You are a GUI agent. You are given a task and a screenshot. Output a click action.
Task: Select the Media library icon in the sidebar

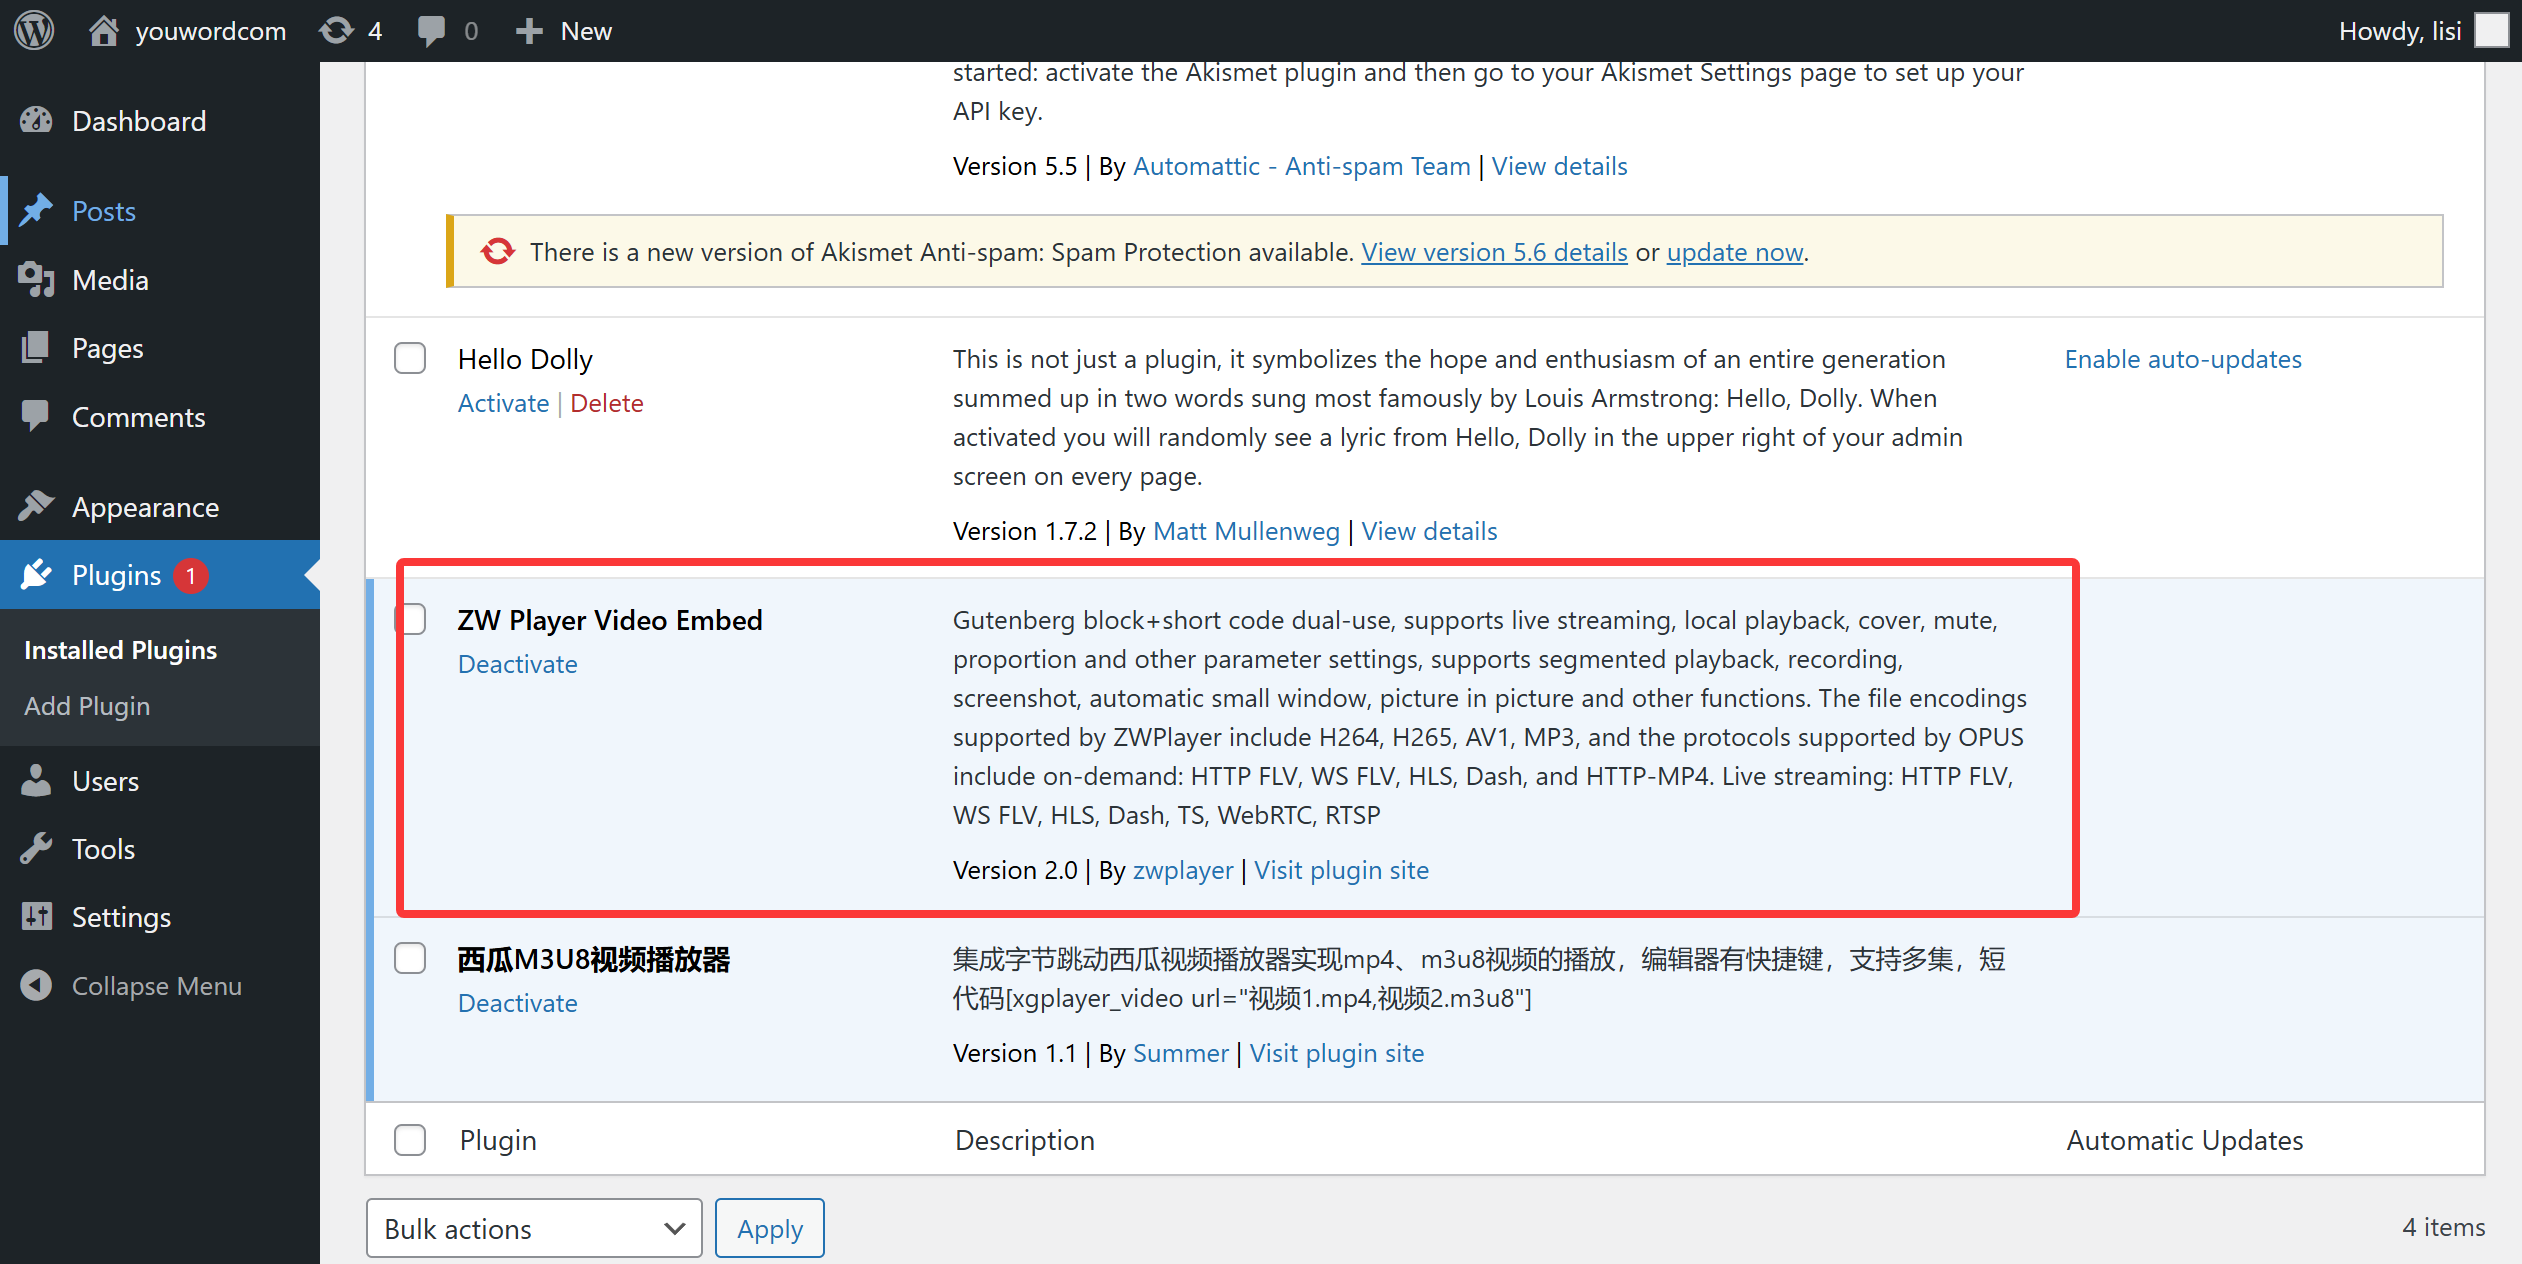[x=36, y=280]
